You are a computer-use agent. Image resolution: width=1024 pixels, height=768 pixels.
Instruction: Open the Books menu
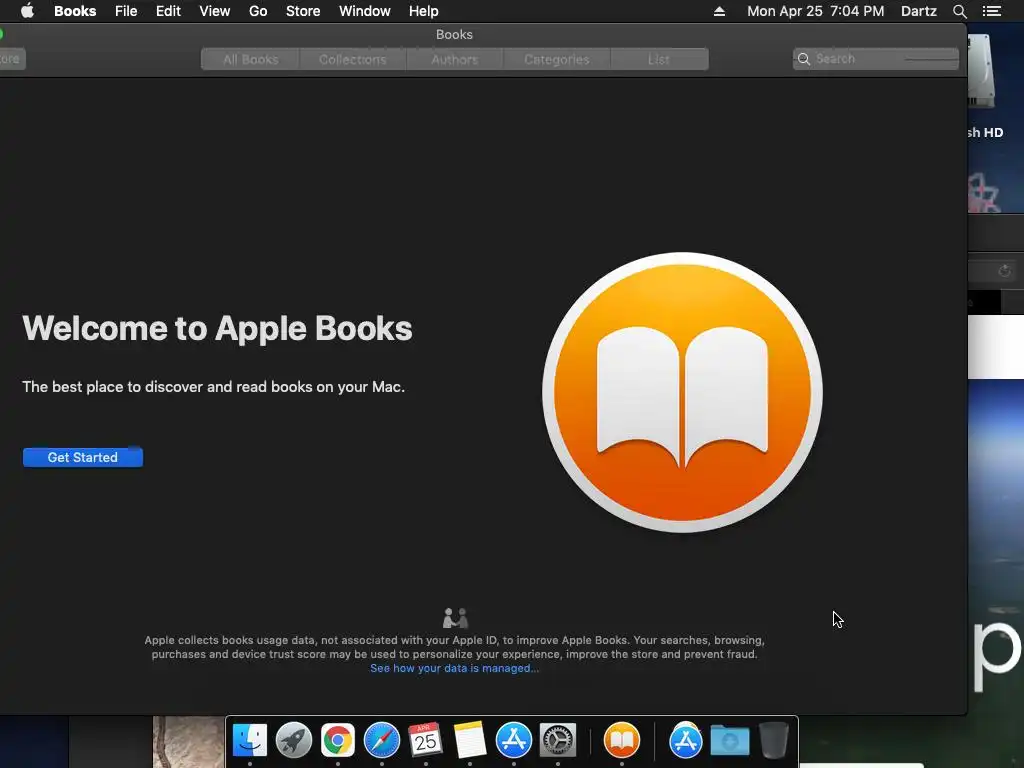coord(75,11)
